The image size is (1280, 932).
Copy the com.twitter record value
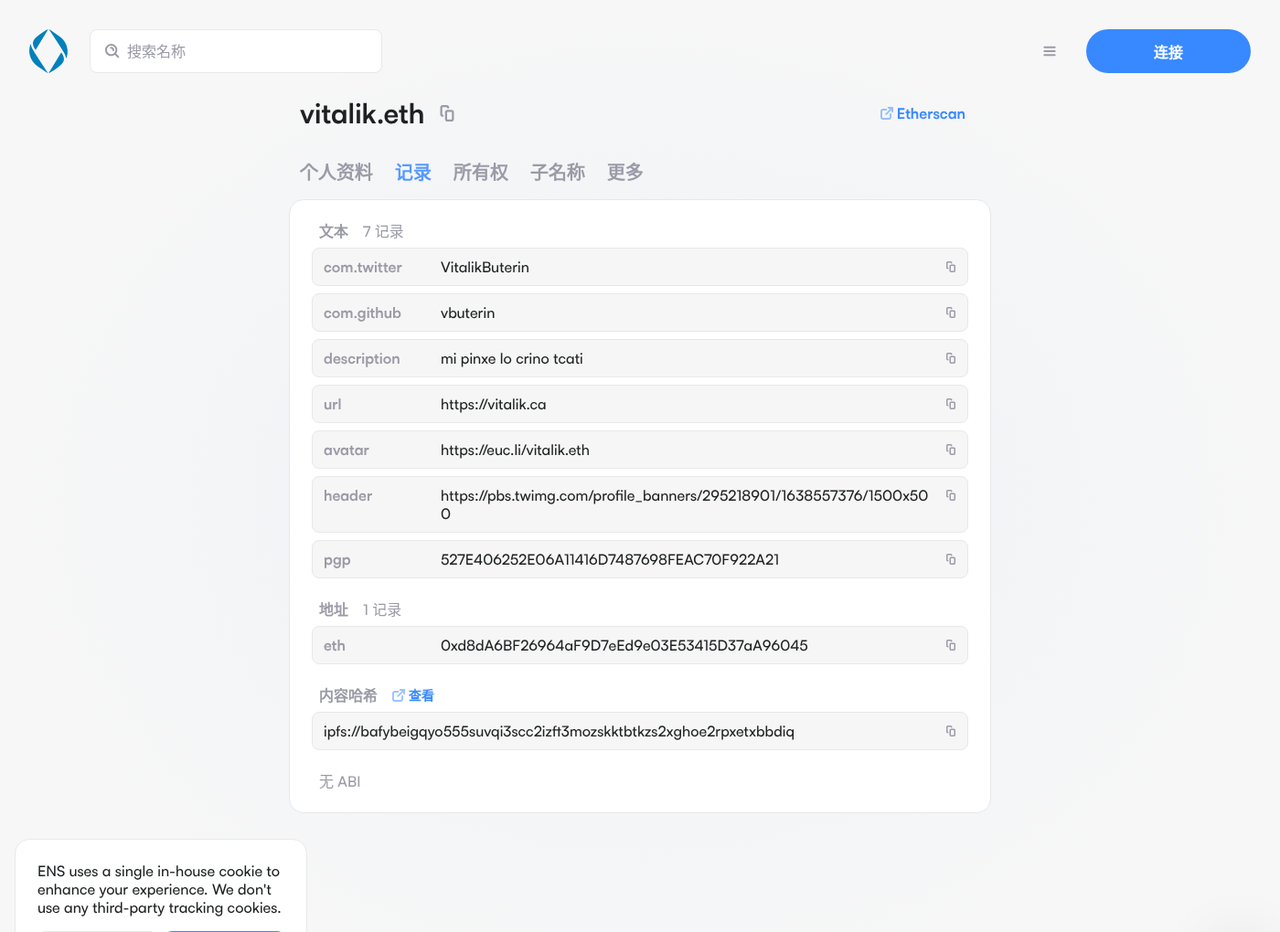951,267
